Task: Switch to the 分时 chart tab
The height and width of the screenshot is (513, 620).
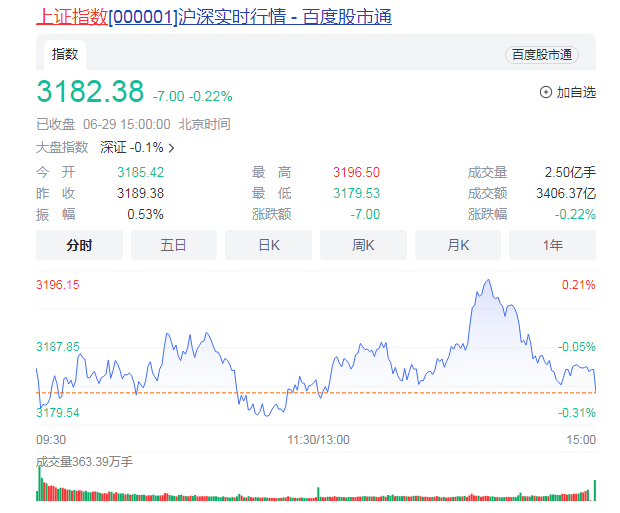Action: coord(79,245)
